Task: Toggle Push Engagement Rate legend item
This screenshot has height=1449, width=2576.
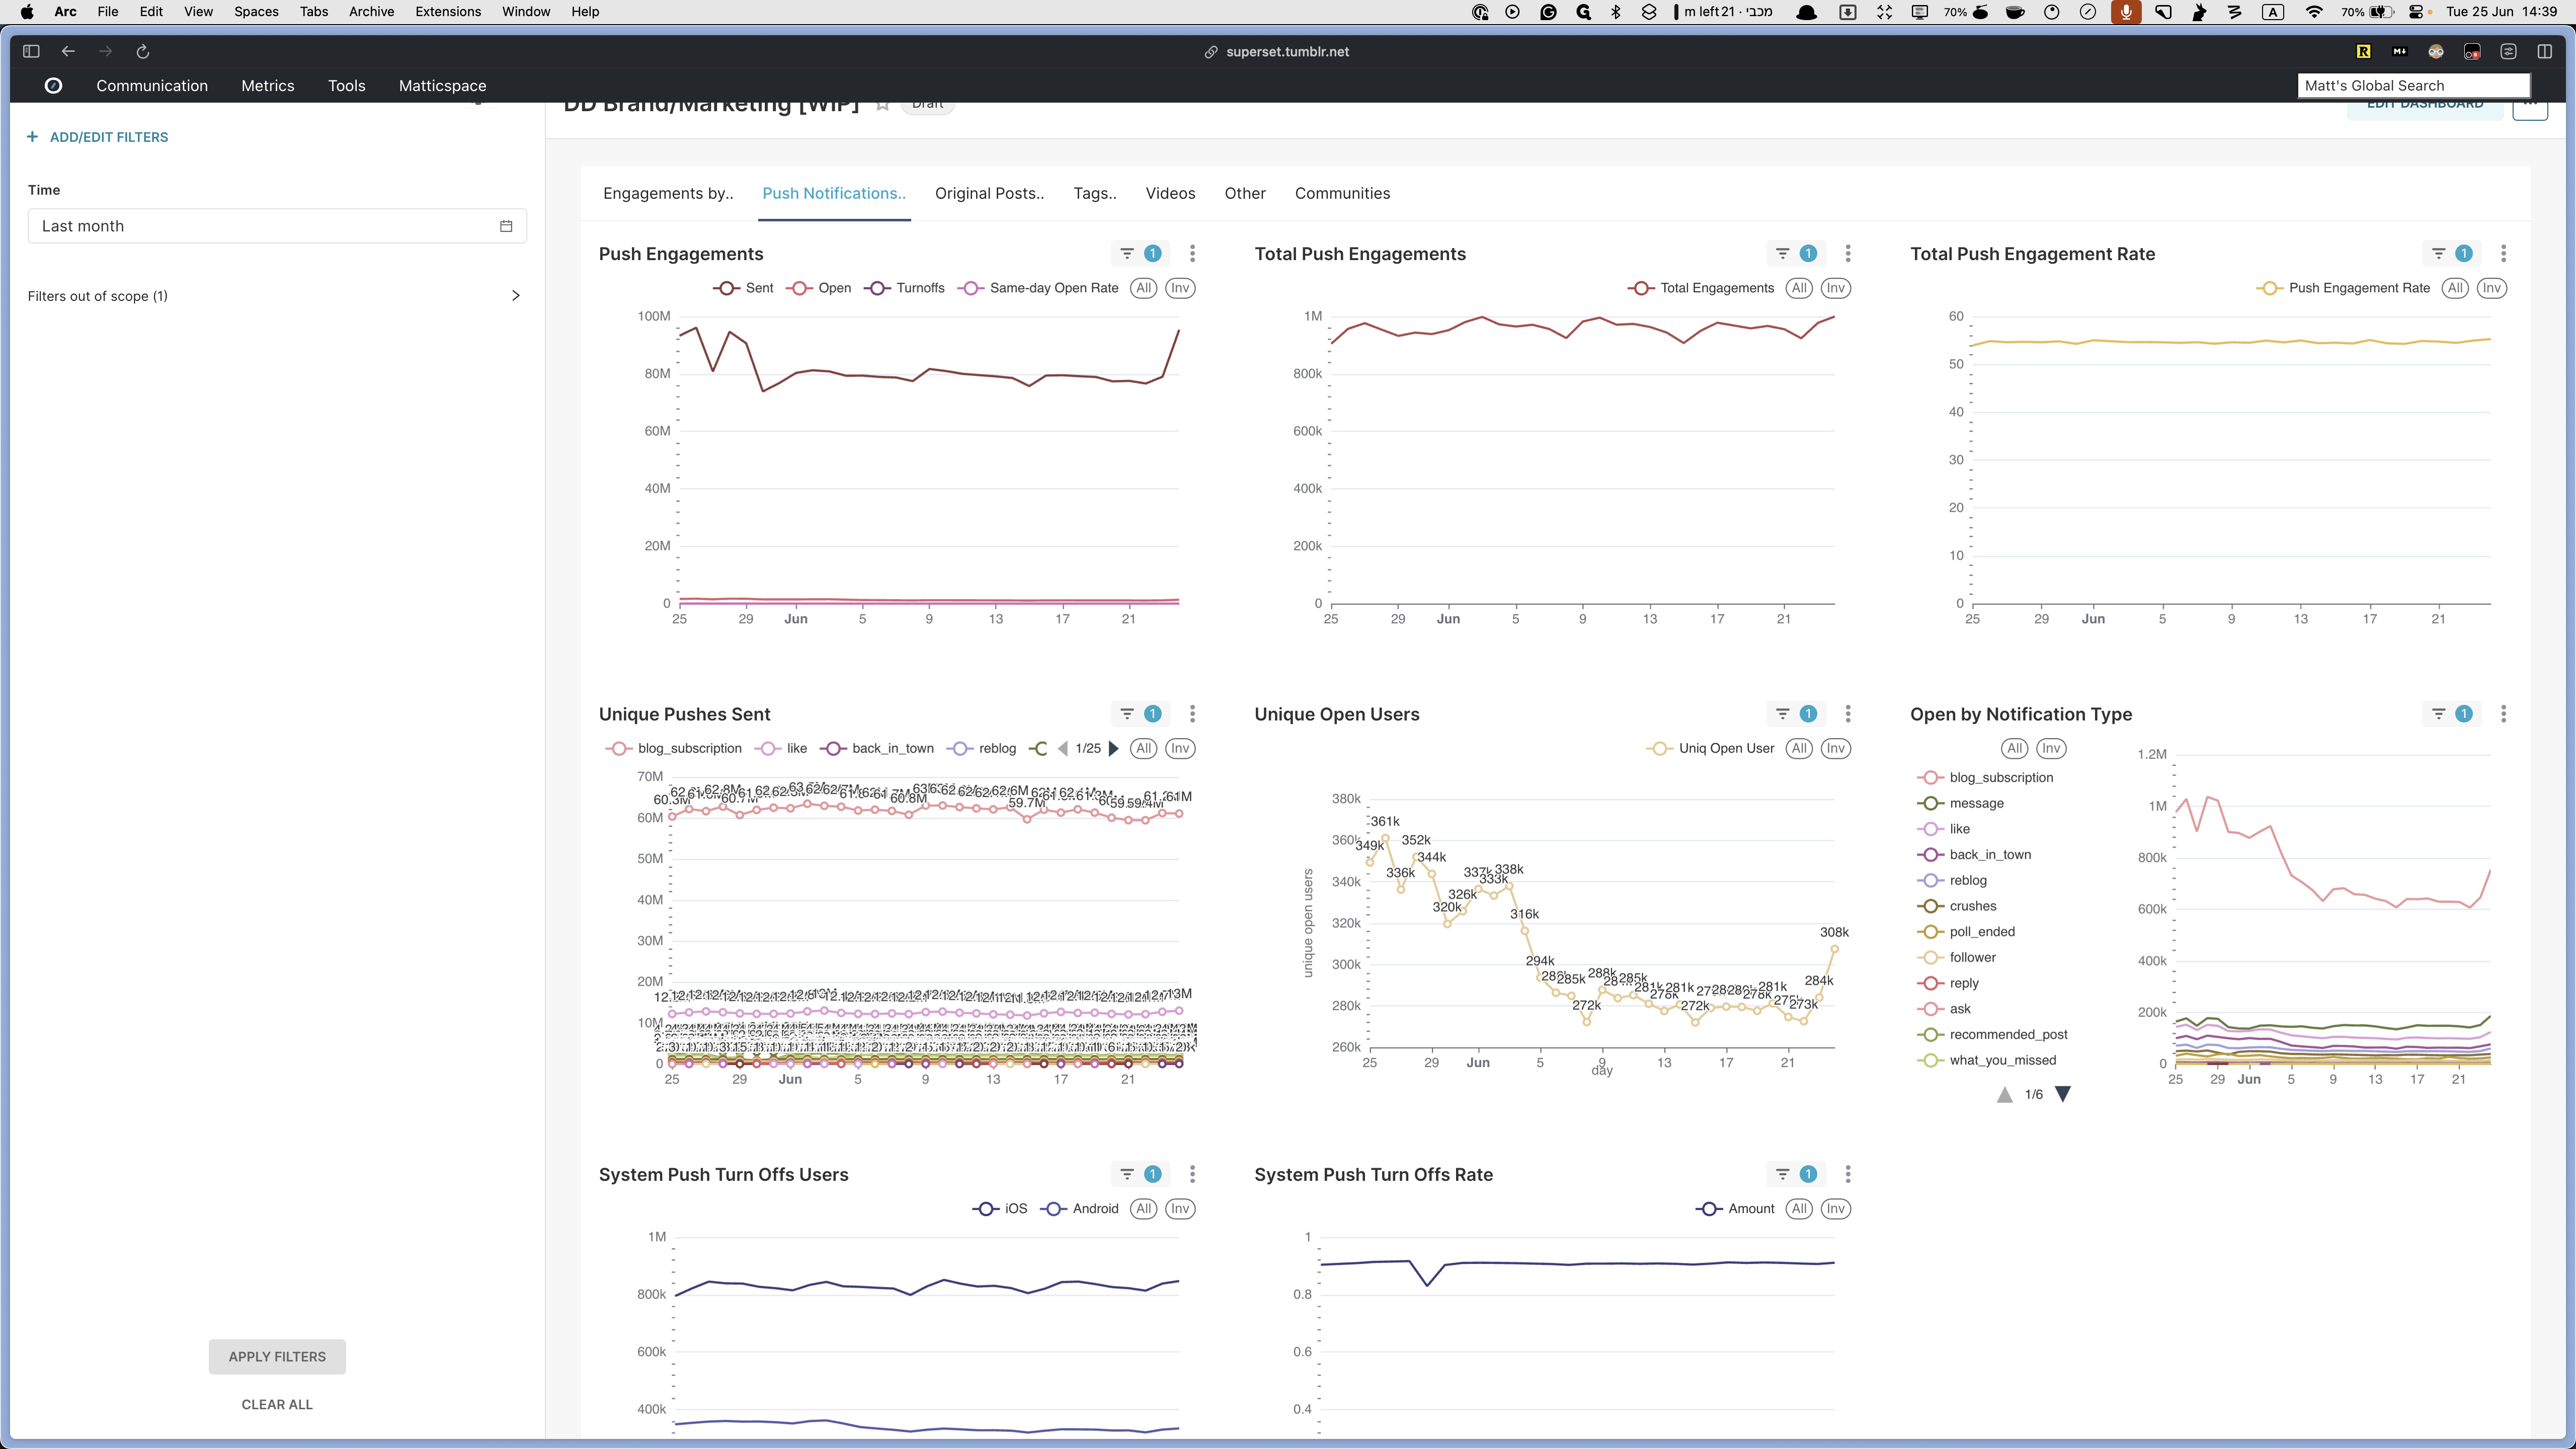Action: (x=2342, y=288)
